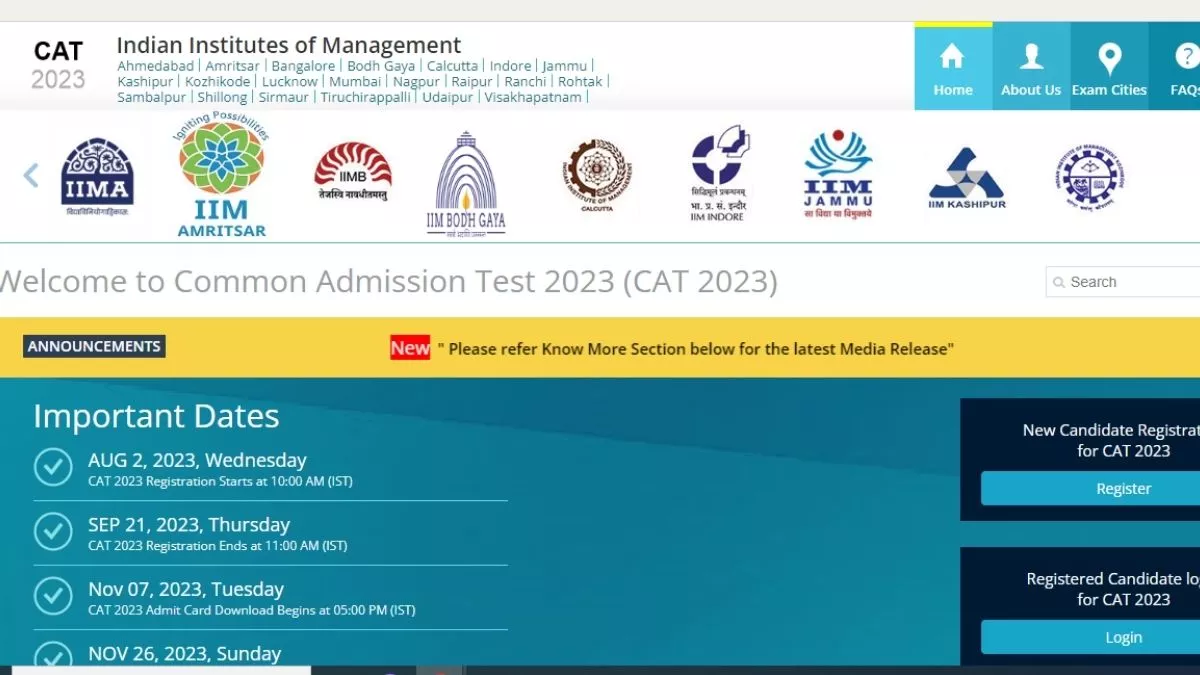The image size is (1200, 675).
Task: Open the Shillong header link
Action: tap(222, 97)
